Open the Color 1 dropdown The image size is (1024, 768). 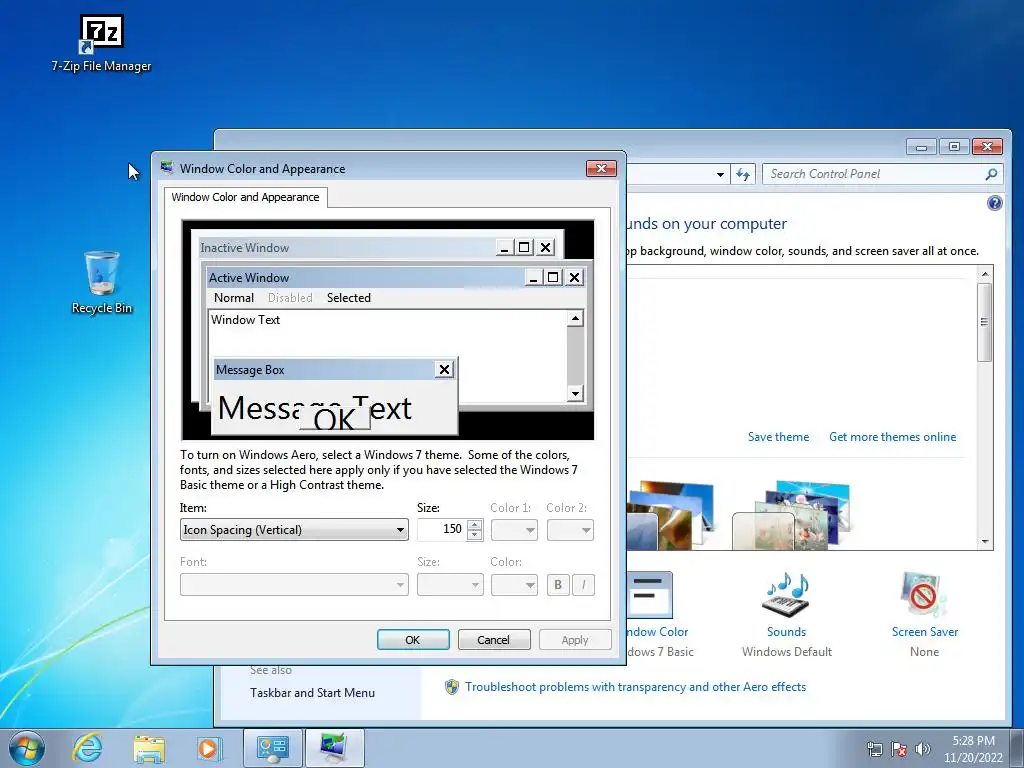coord(515,530)
